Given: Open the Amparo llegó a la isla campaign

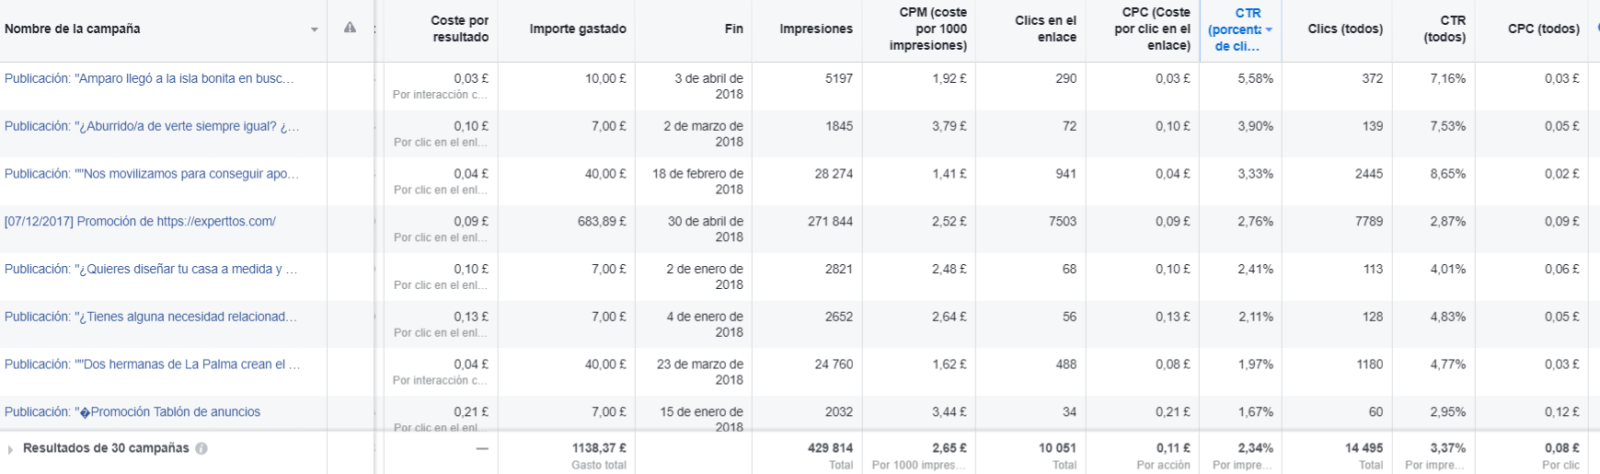Looking at the screenshot, I should point(149,78).
